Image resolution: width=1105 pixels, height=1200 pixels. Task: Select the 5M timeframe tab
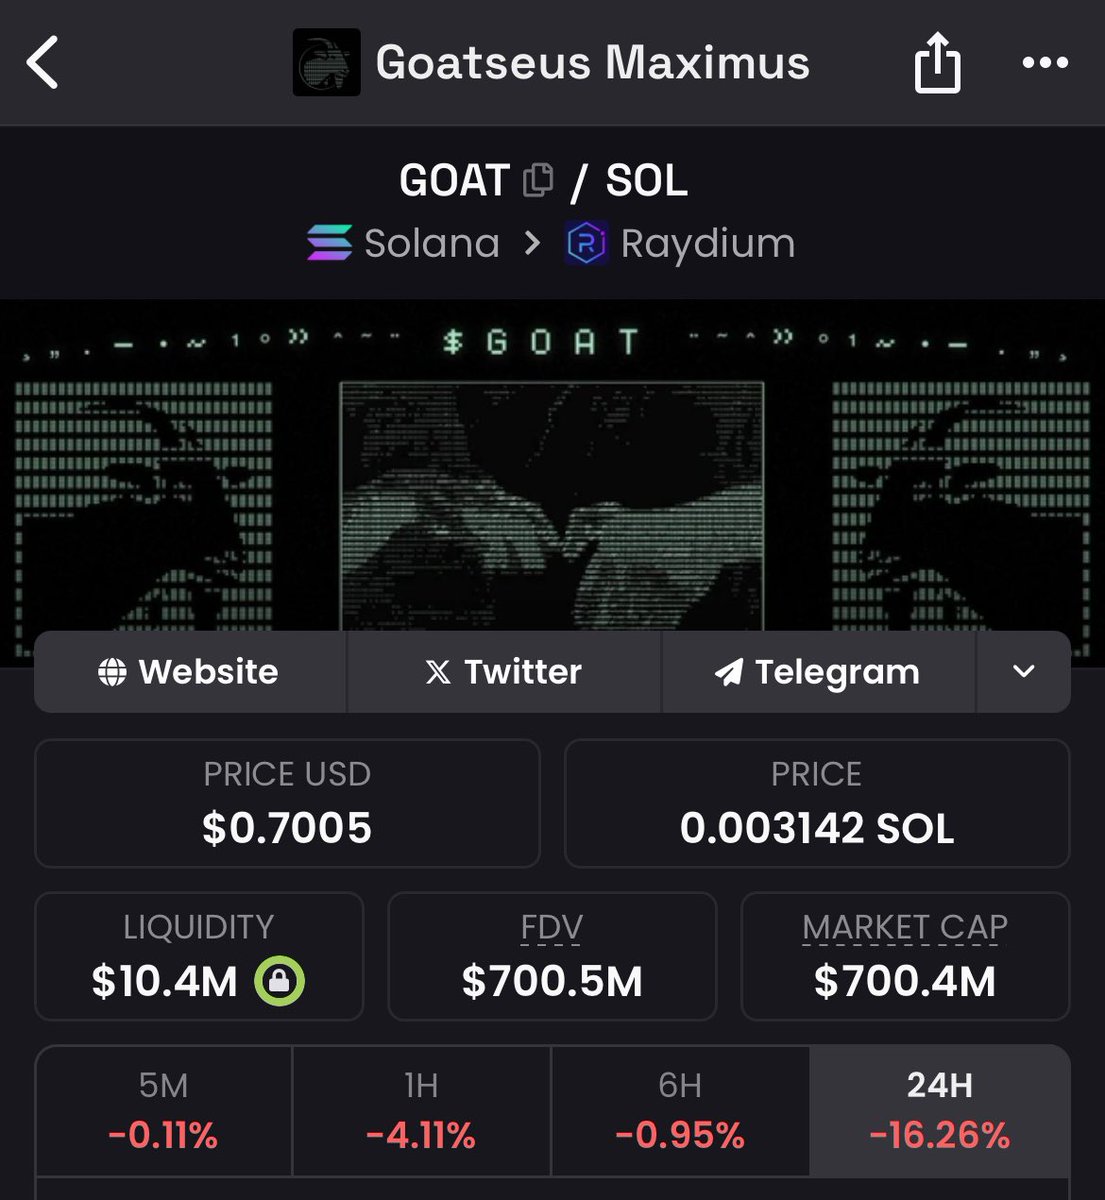pyautogui.click(x=164, y=1111)
